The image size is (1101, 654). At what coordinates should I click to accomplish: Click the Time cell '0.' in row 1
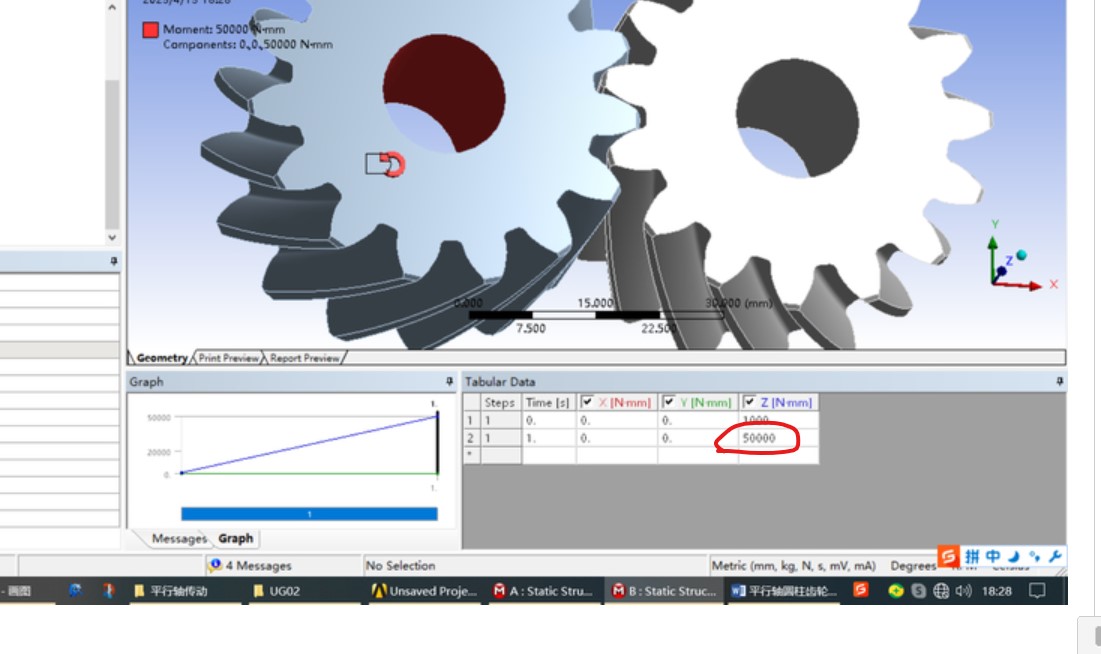(x=548, y=420)
